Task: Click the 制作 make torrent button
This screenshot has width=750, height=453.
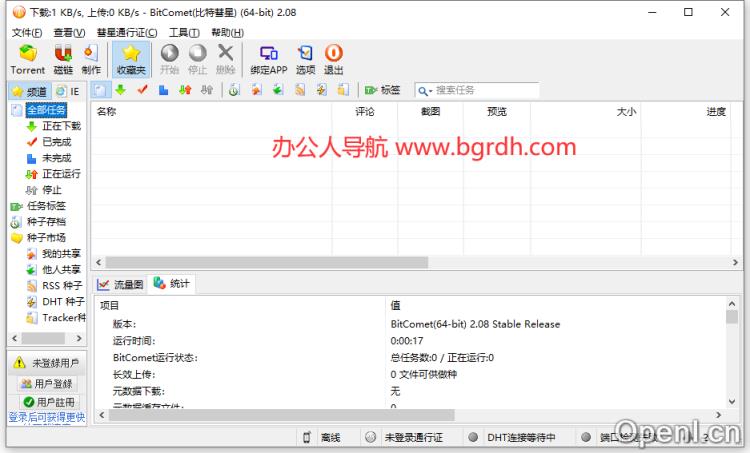Action: coord(91,59)
